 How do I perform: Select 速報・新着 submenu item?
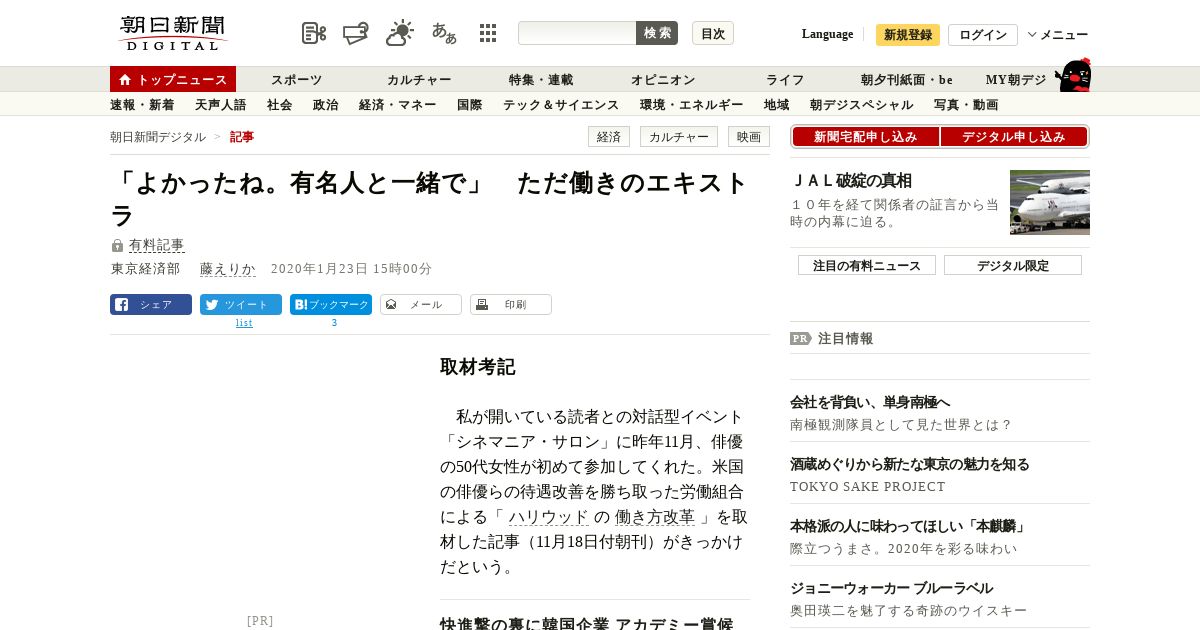click(142, 104)
